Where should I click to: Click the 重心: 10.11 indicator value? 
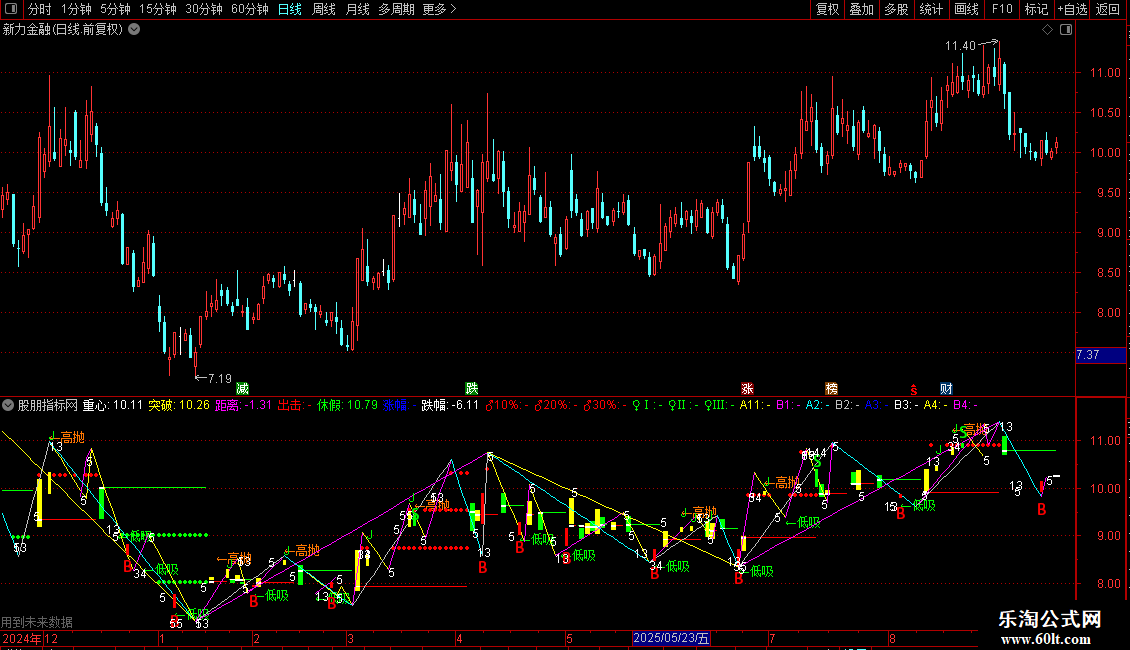112,405
